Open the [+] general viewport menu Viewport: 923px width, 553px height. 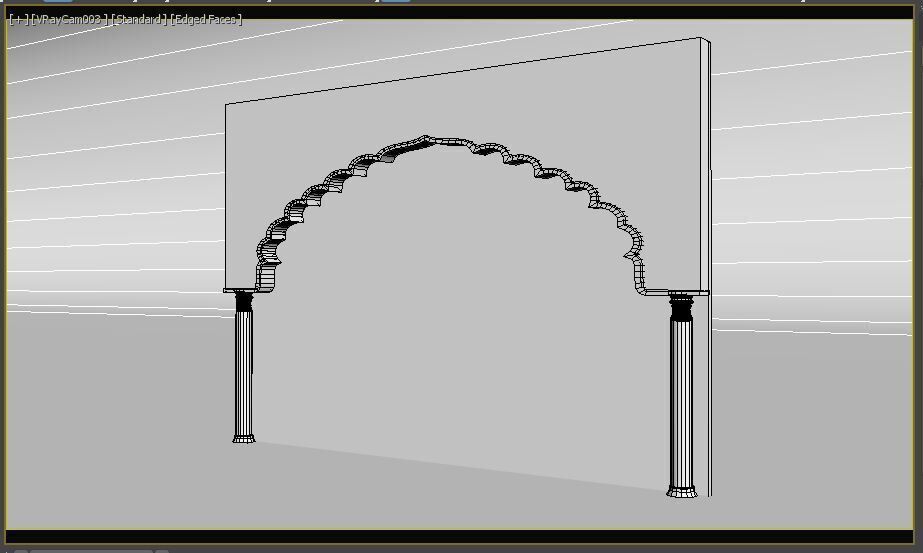point(19,19)
